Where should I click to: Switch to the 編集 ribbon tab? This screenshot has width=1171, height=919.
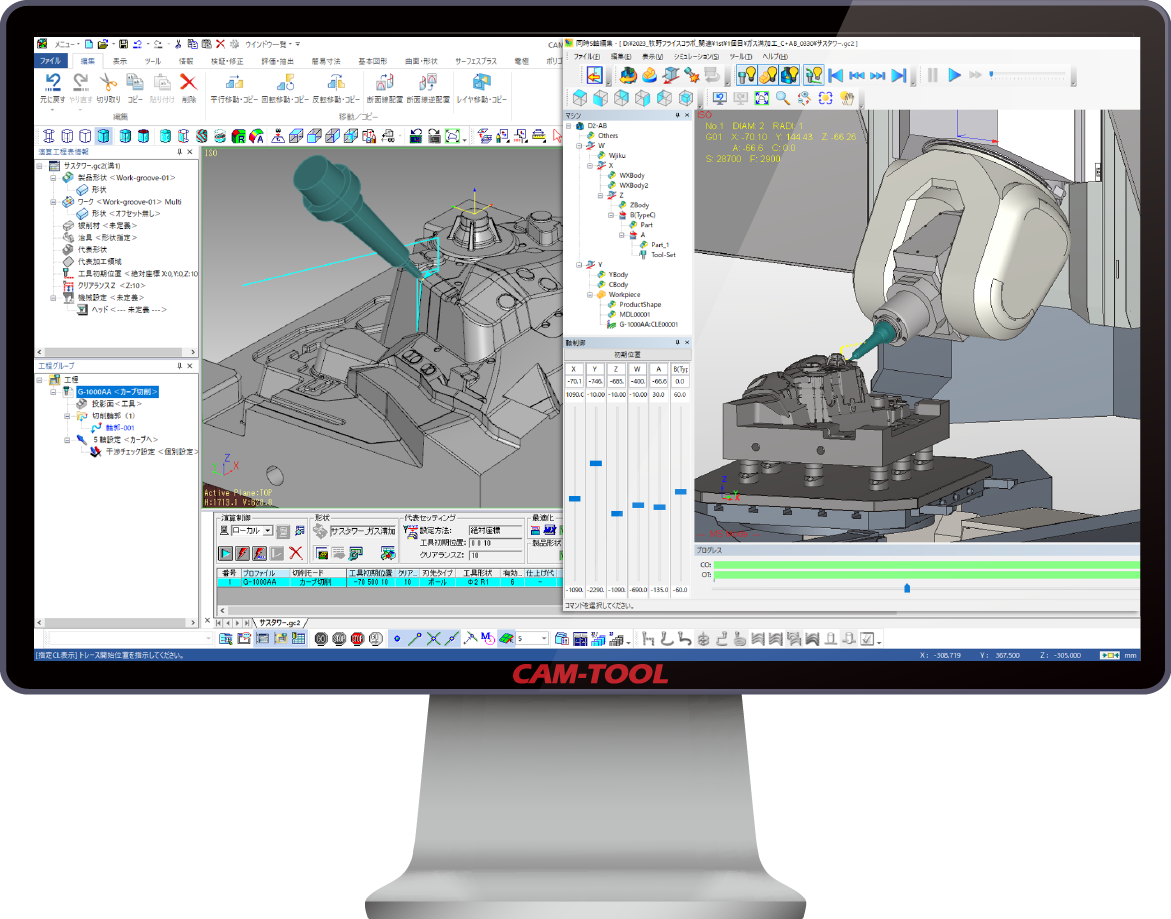[87, 61]
